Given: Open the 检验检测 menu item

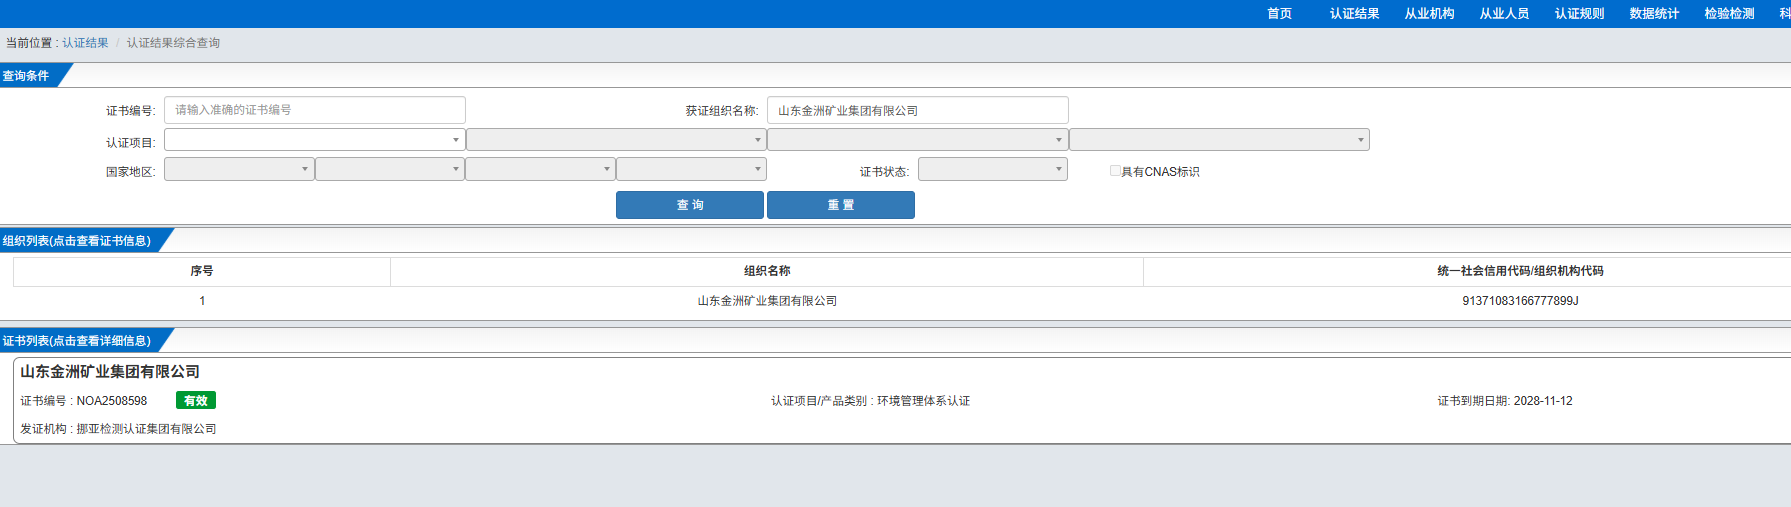Looking at the screenshot, I should tap(1729, 13).
